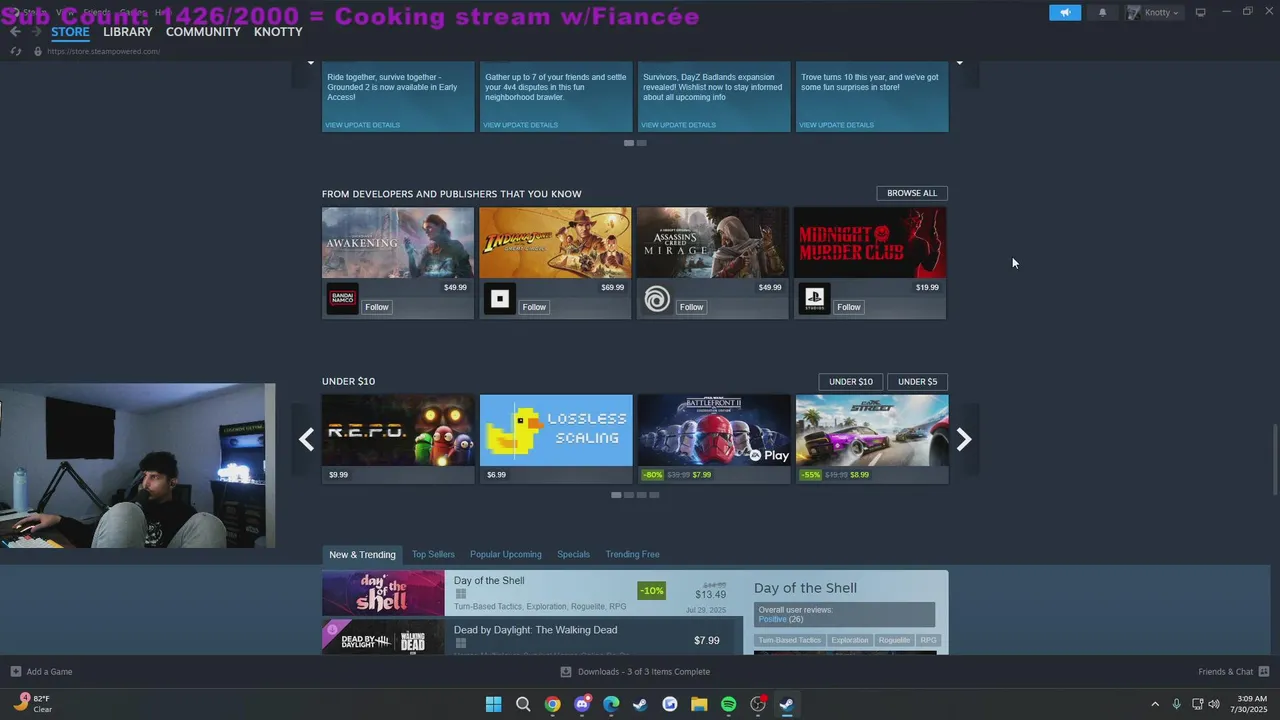The width and height of the screenshot is (1280, 720).
Task: Select the second page dot of the updates carousel
Action: pos(641,143)
